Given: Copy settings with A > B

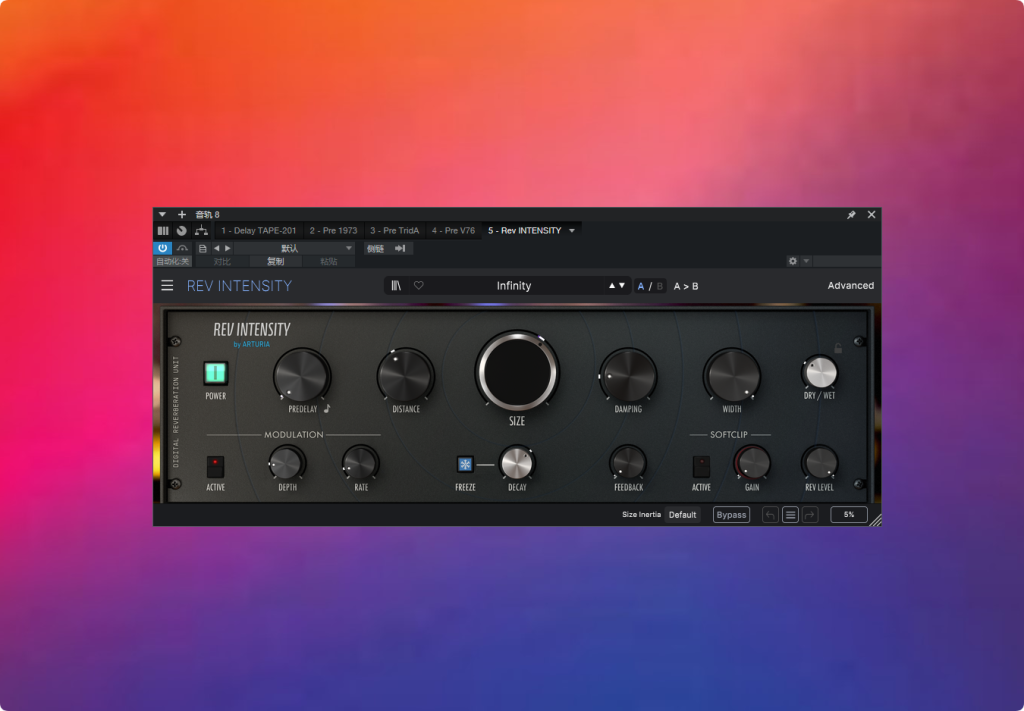Looking at the screenshot, I should [x=686, y=286].
